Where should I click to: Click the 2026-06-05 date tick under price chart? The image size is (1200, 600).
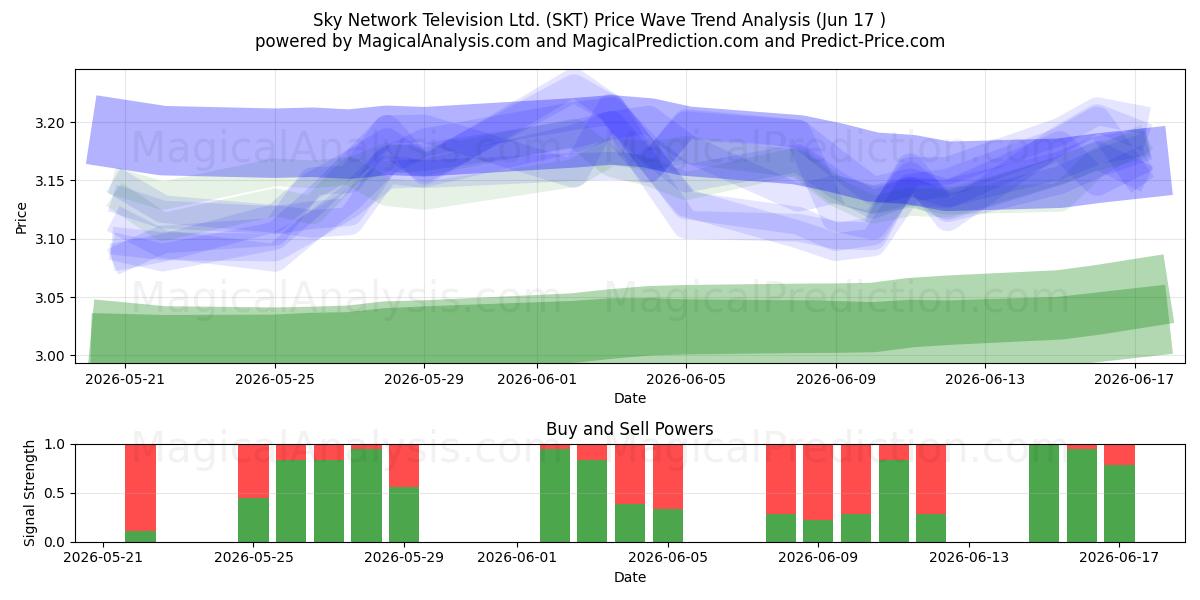pos(686,379)
